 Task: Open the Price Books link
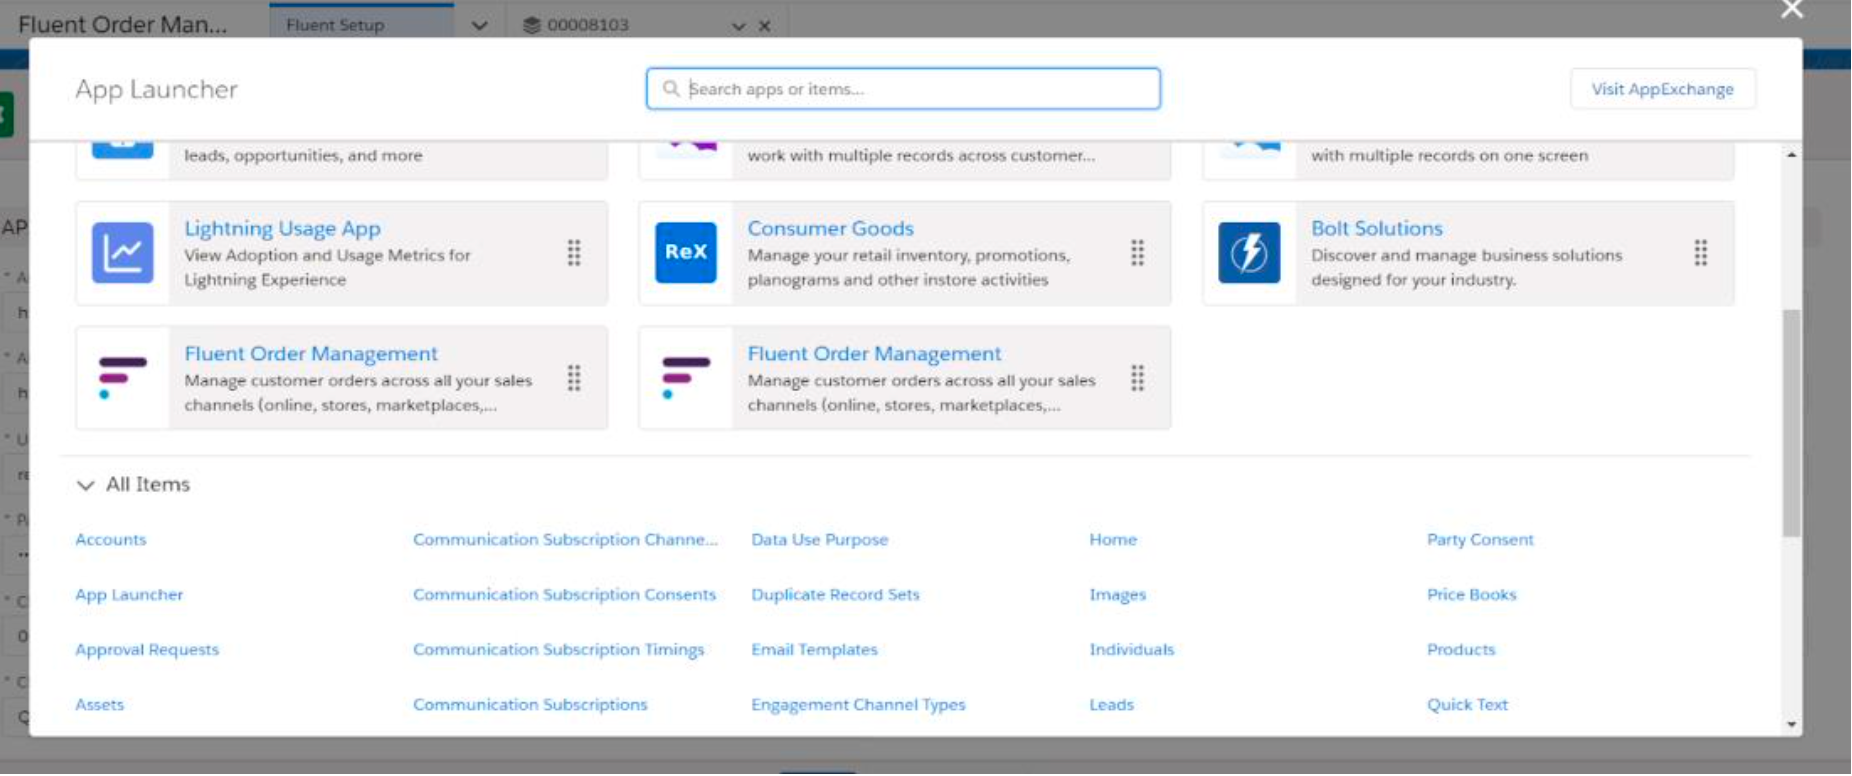click(x=1471, y=595)
